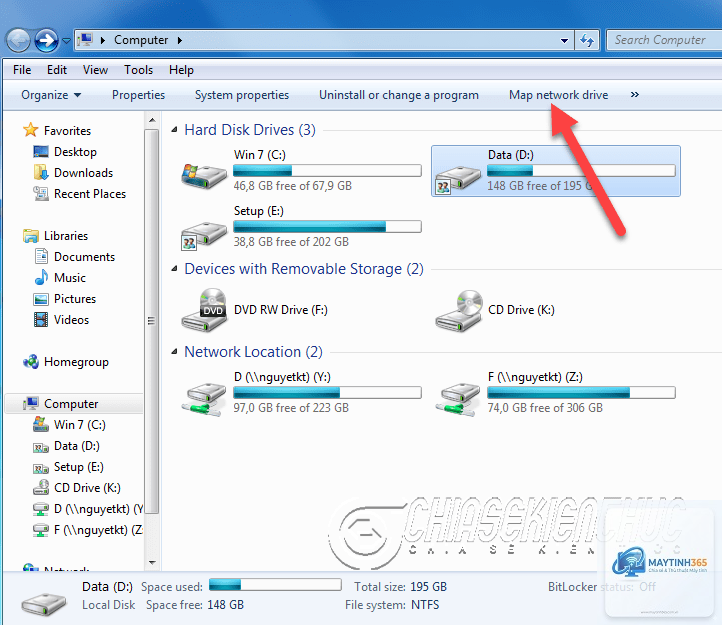Click Map network drive
Image resolution: width=722 pixels, height=625 pixels.
pos(559,95)
